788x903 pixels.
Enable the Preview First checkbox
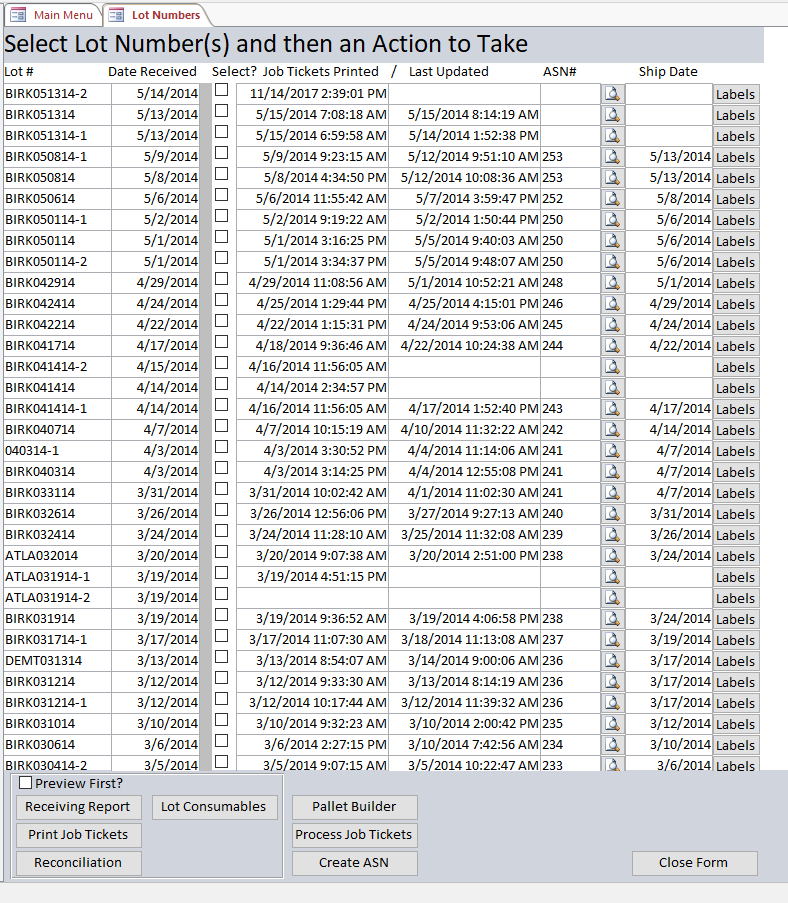[x=26, y=783]
